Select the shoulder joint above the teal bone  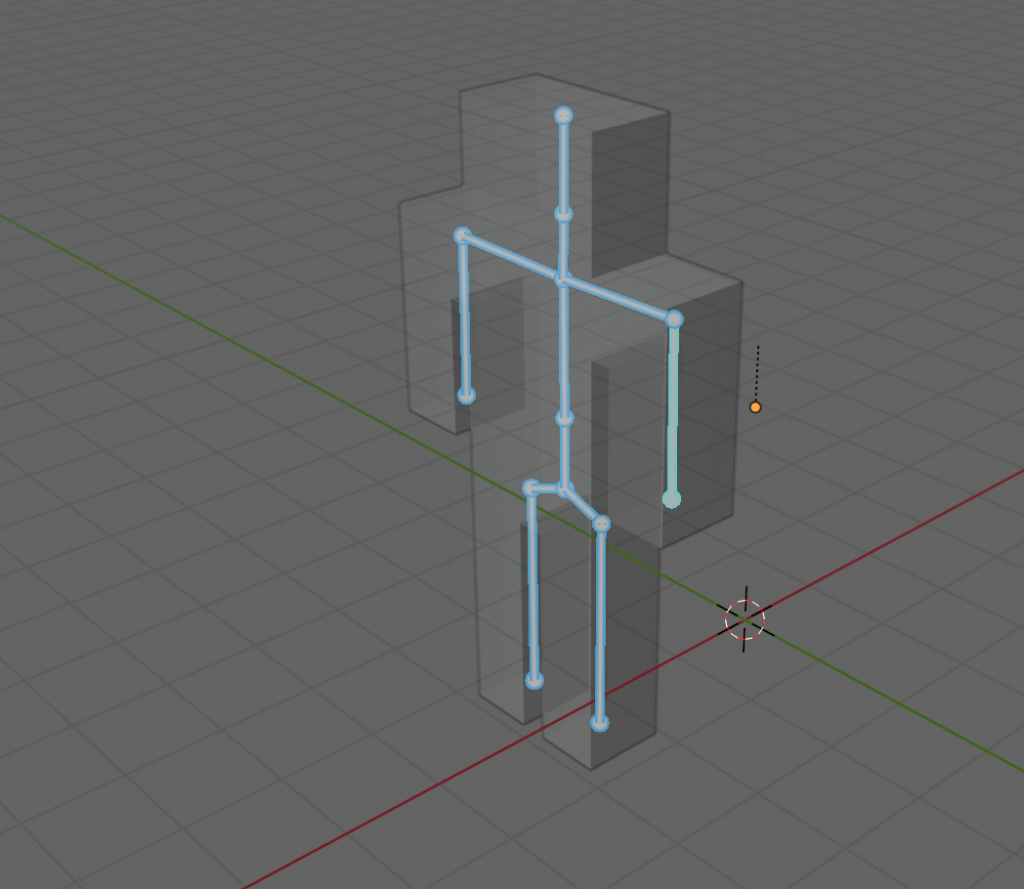click(674, 319)
